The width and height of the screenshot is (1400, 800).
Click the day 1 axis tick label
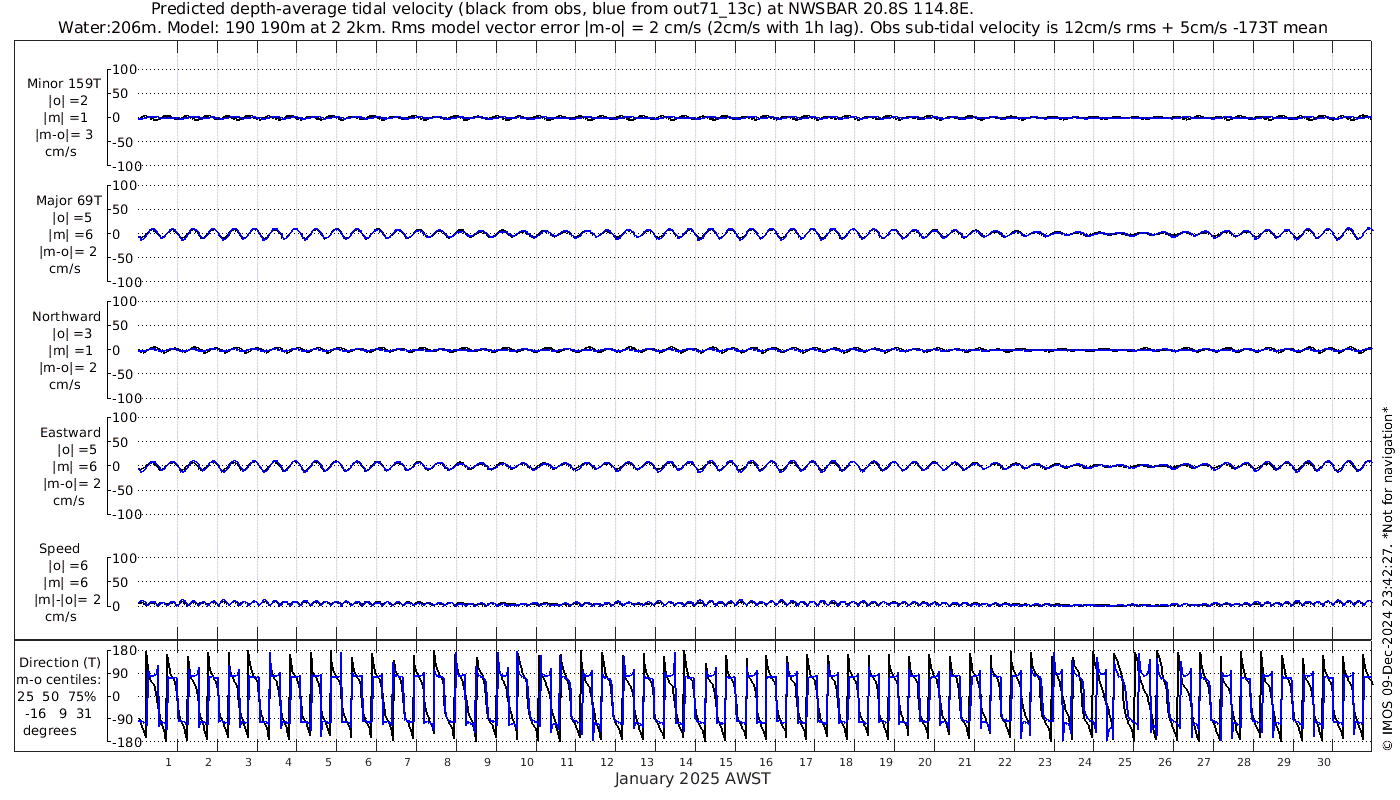coord(168,762)
